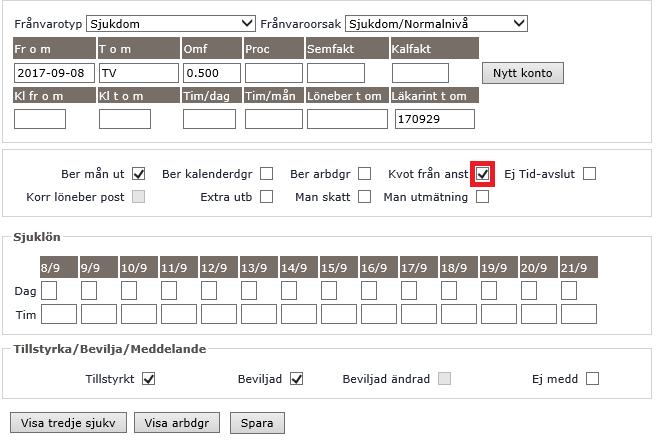Check the Dag box for 15/9
This screenshot has width=656, height=445.
(x=329, y=291)
